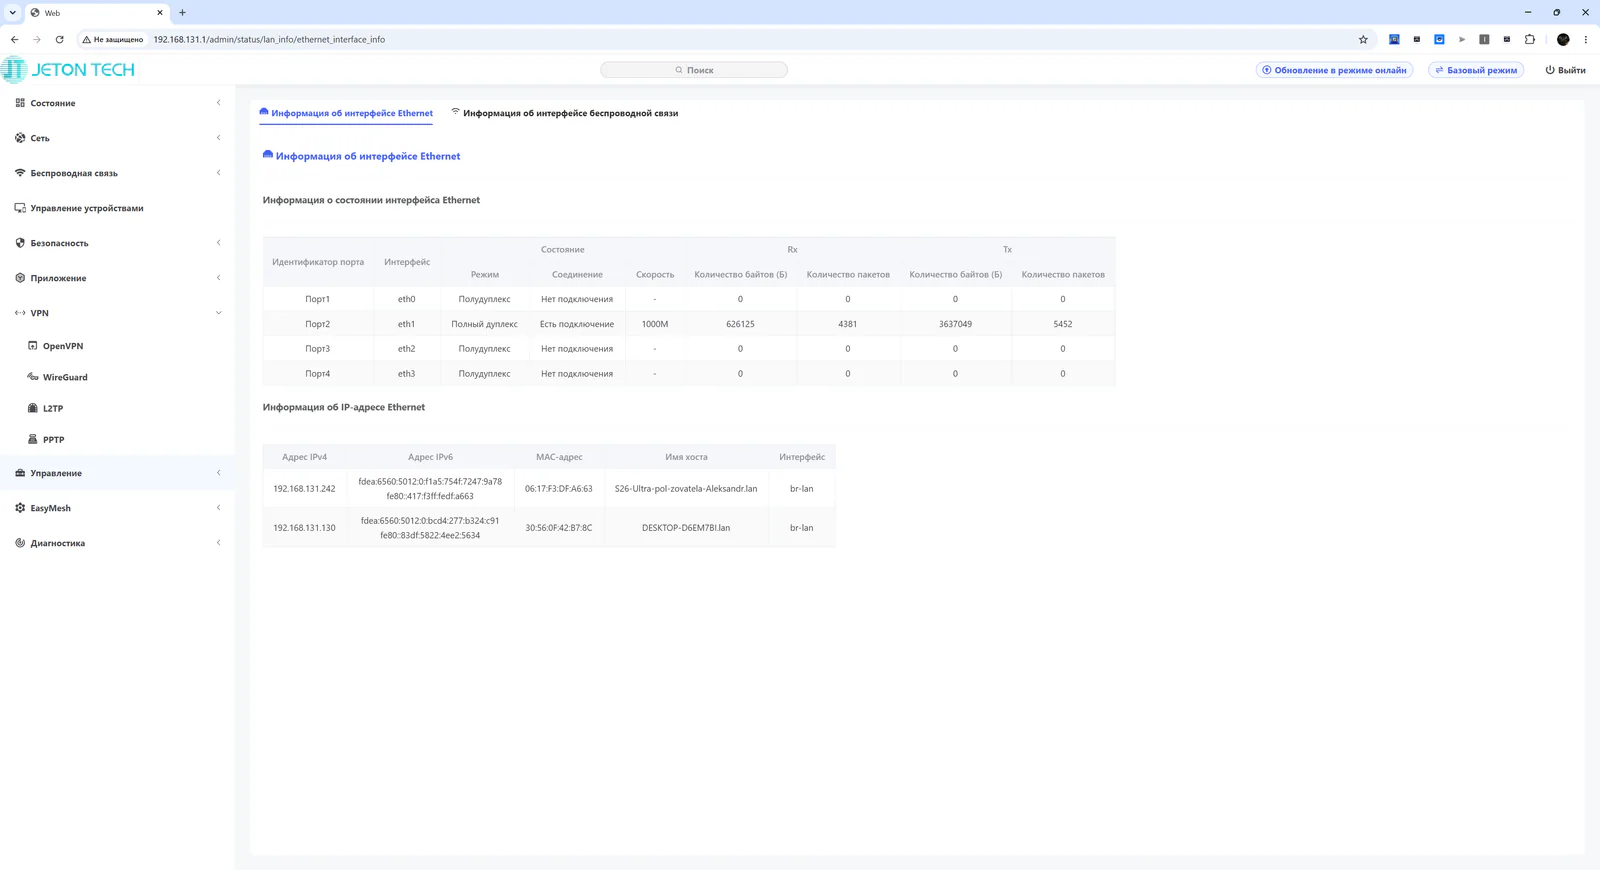Click the Jeton Tech logo
1600x870 pixels.
point(68,70)
